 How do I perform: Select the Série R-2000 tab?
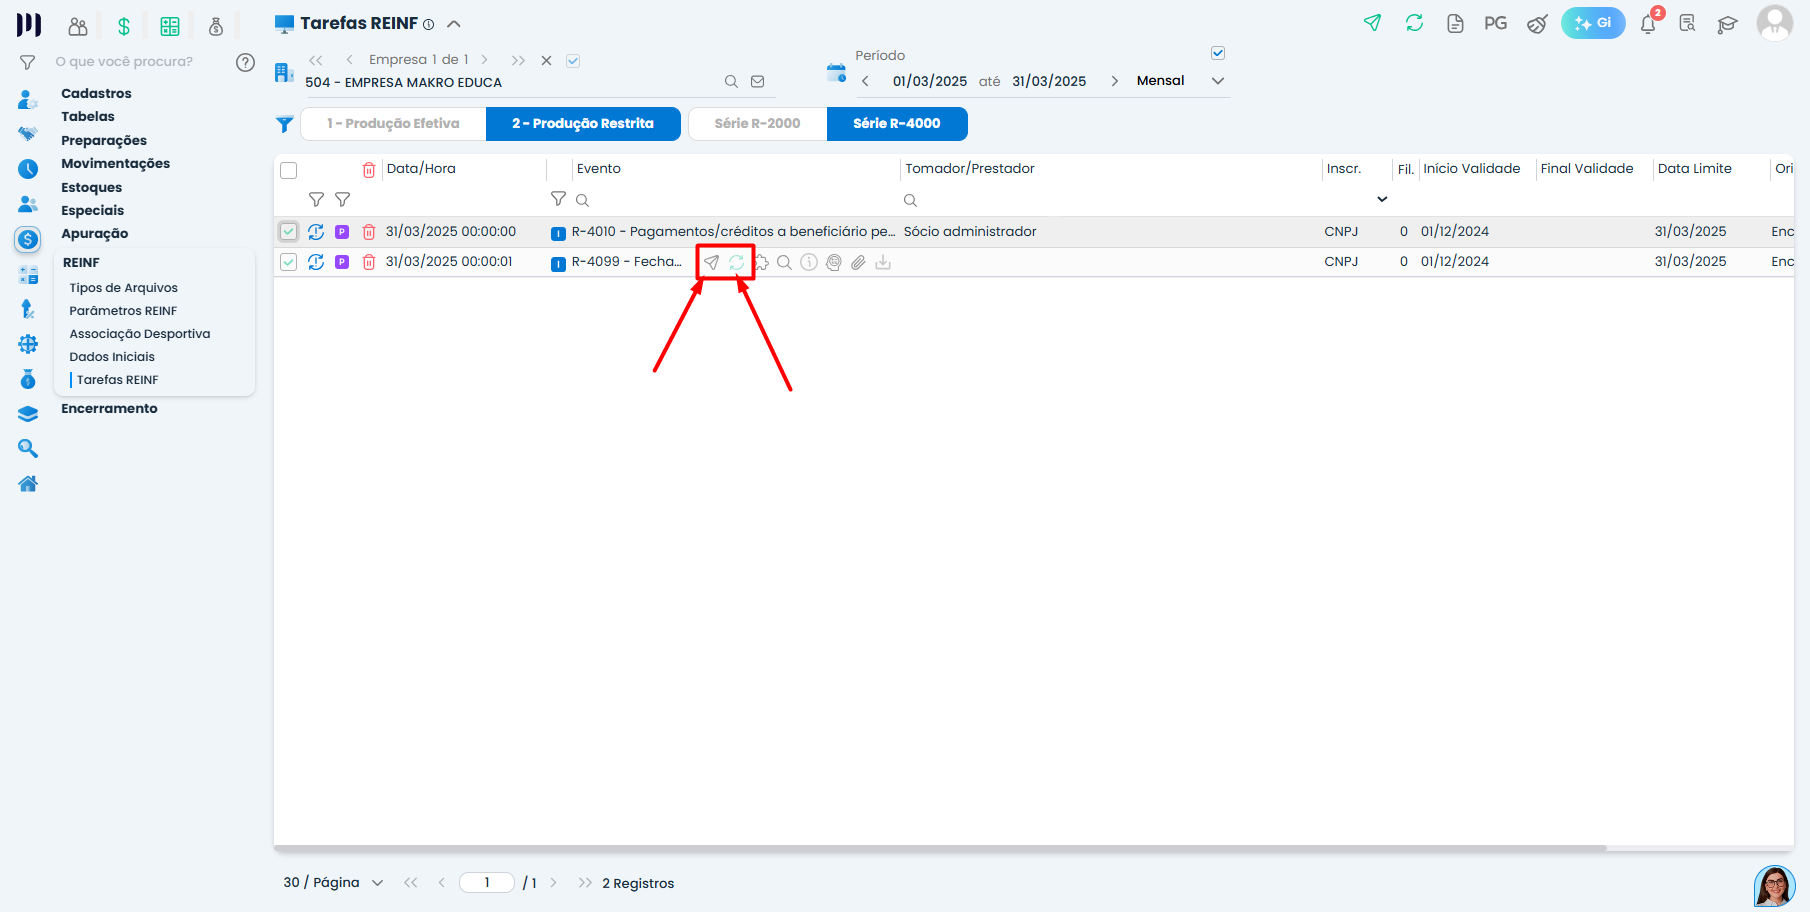pos(757,124)
